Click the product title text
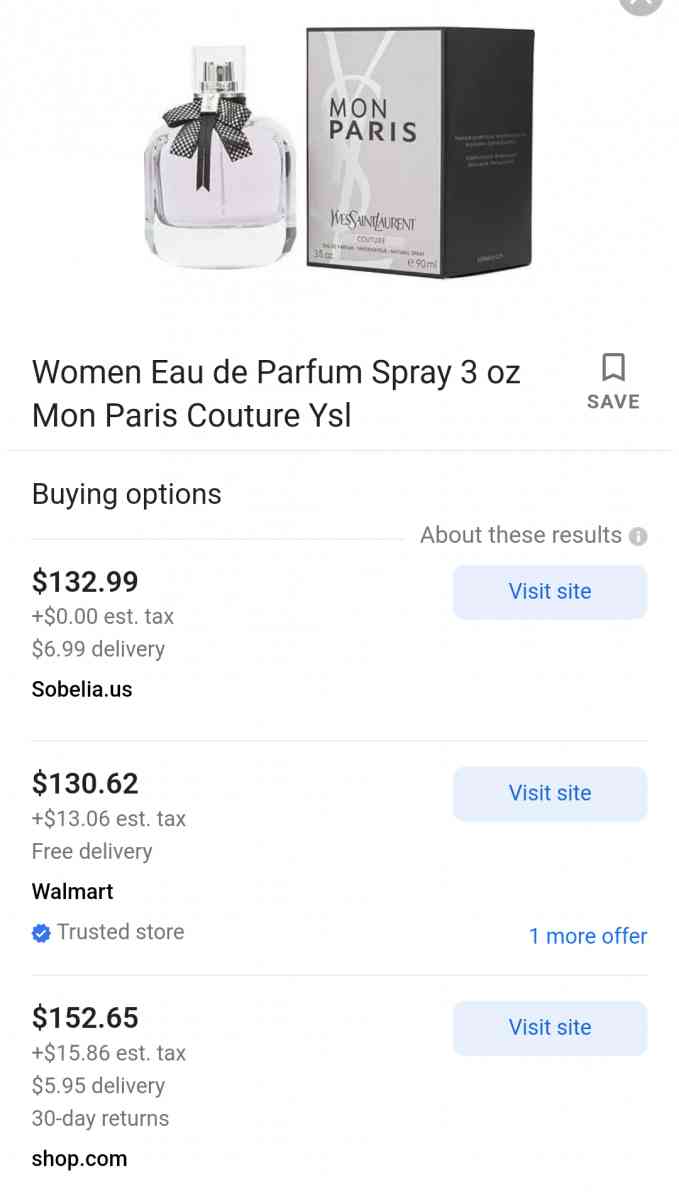The image size is (679, 1200). [276, 393]
